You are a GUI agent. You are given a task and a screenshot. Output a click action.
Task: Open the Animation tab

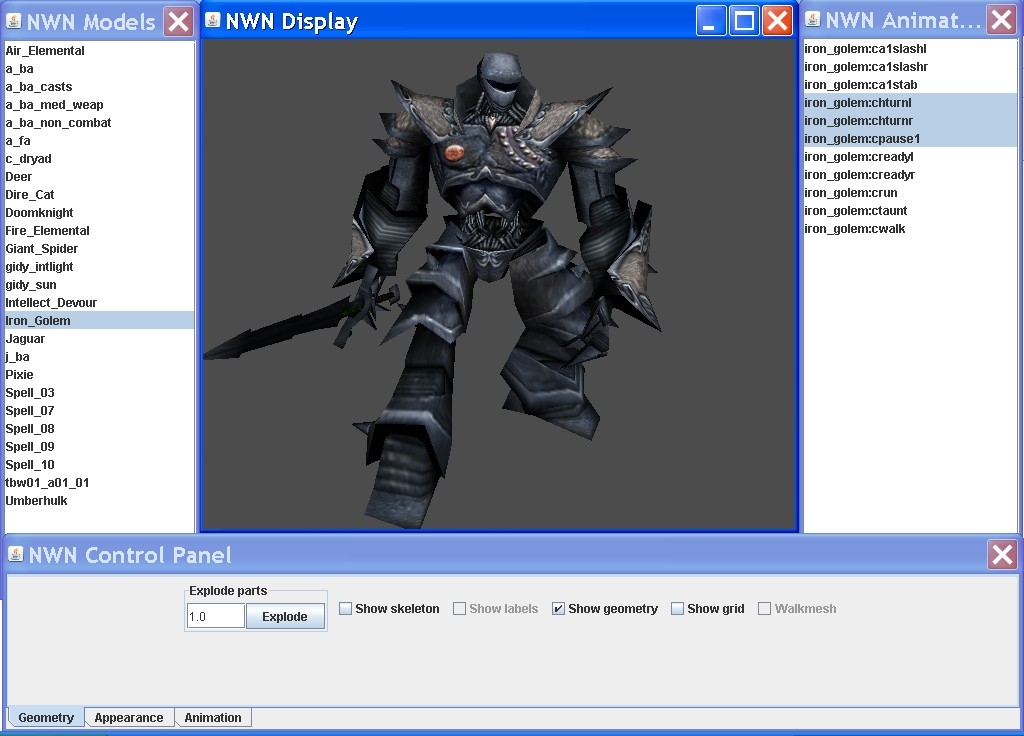click(213, 718)
